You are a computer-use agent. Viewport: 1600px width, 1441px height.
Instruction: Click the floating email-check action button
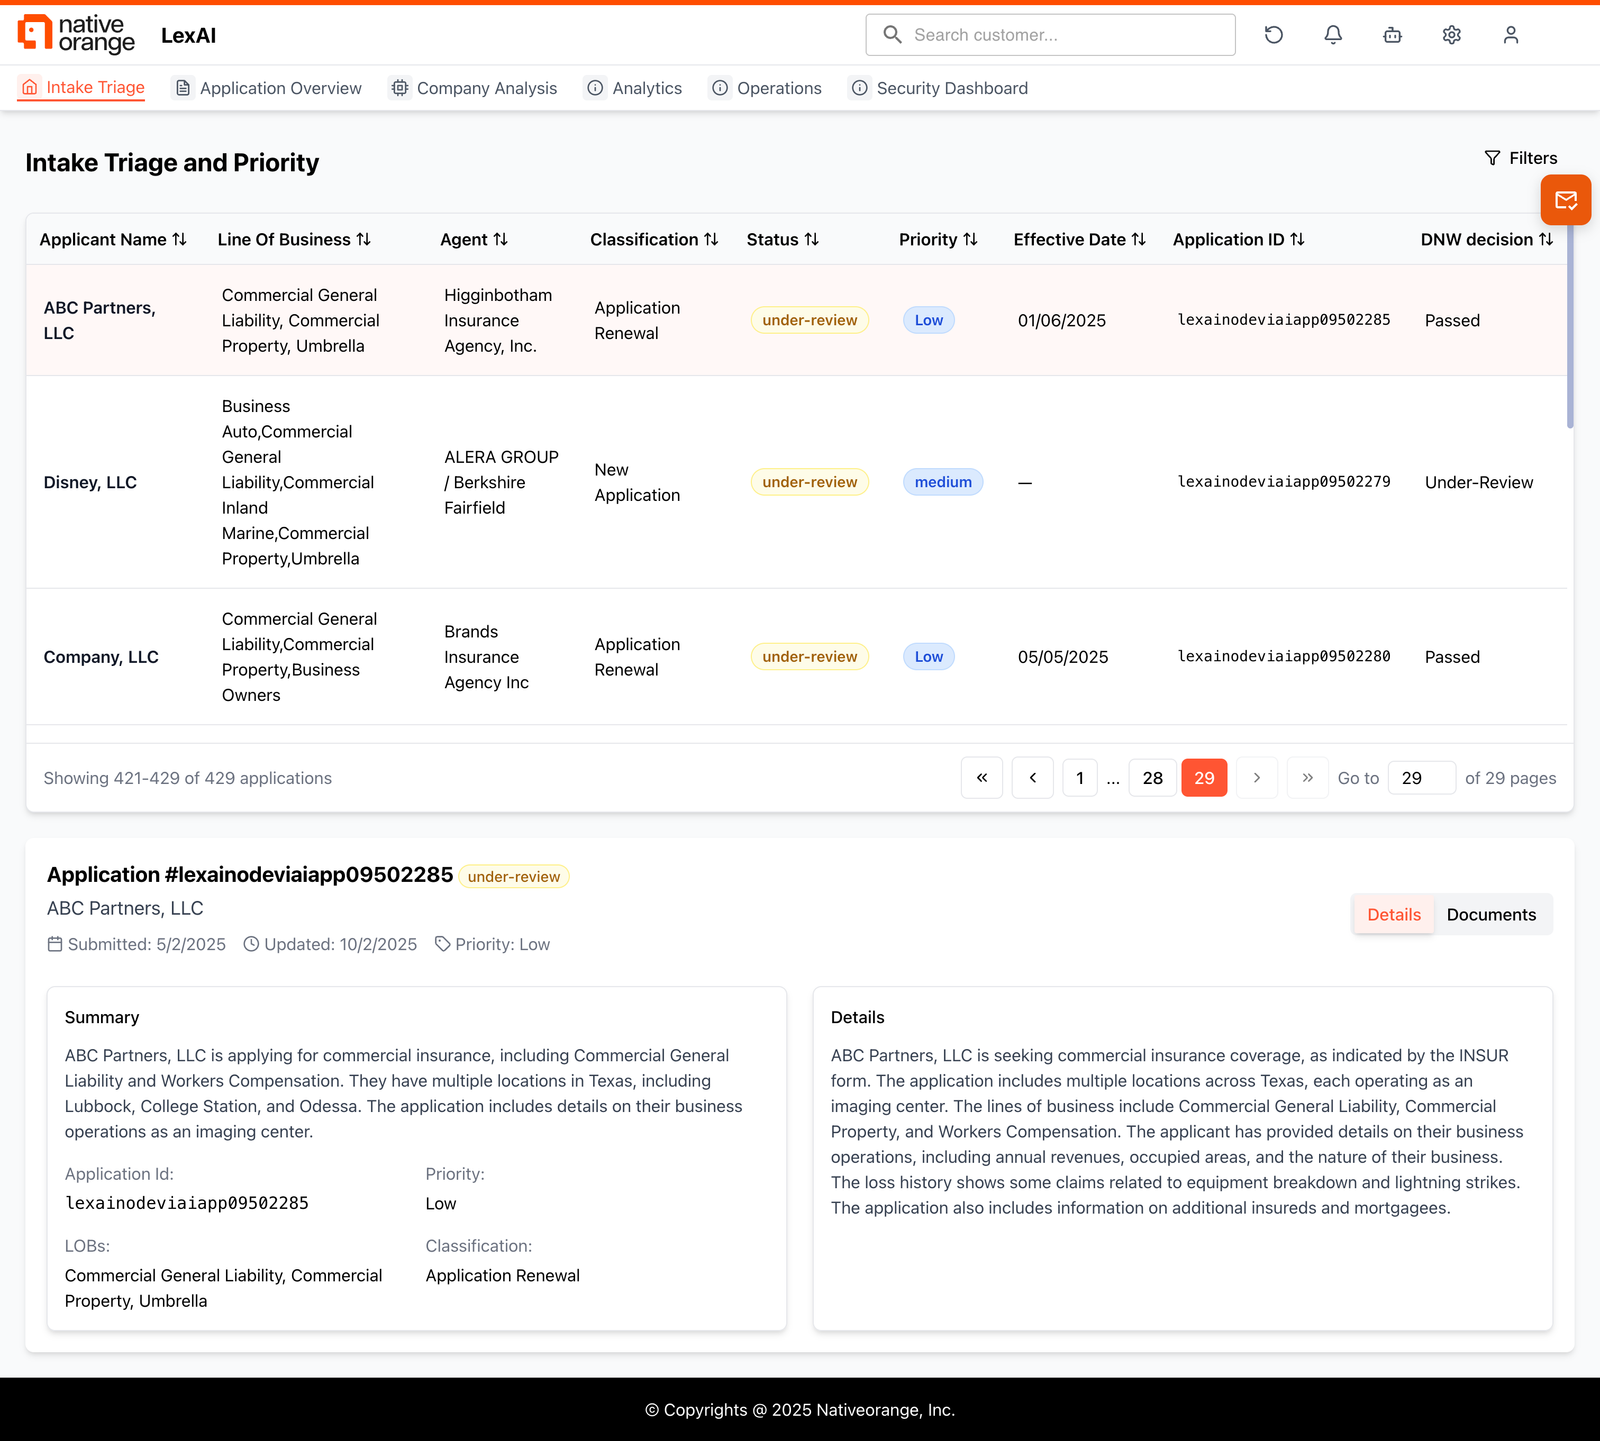coord(1565,200)
